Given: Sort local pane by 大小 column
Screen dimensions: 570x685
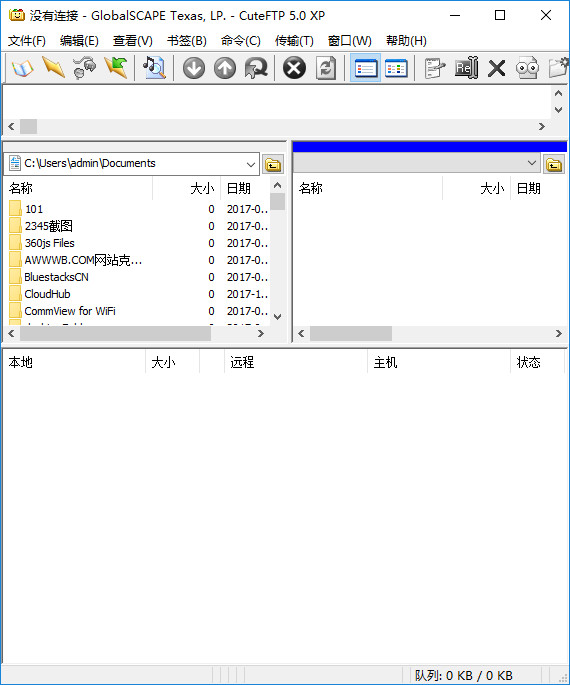Looking at the screenshot, I should click(x=187, y=188).
